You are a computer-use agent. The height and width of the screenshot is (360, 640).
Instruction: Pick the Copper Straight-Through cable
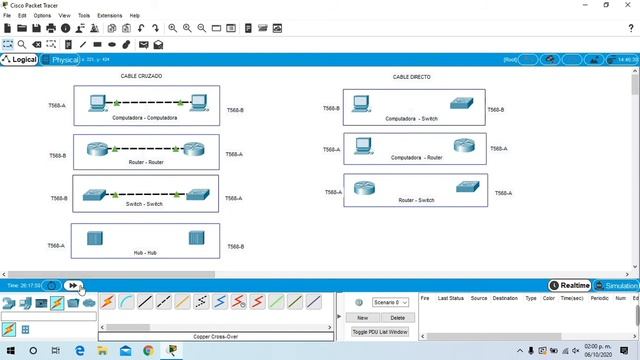(145, 302)
